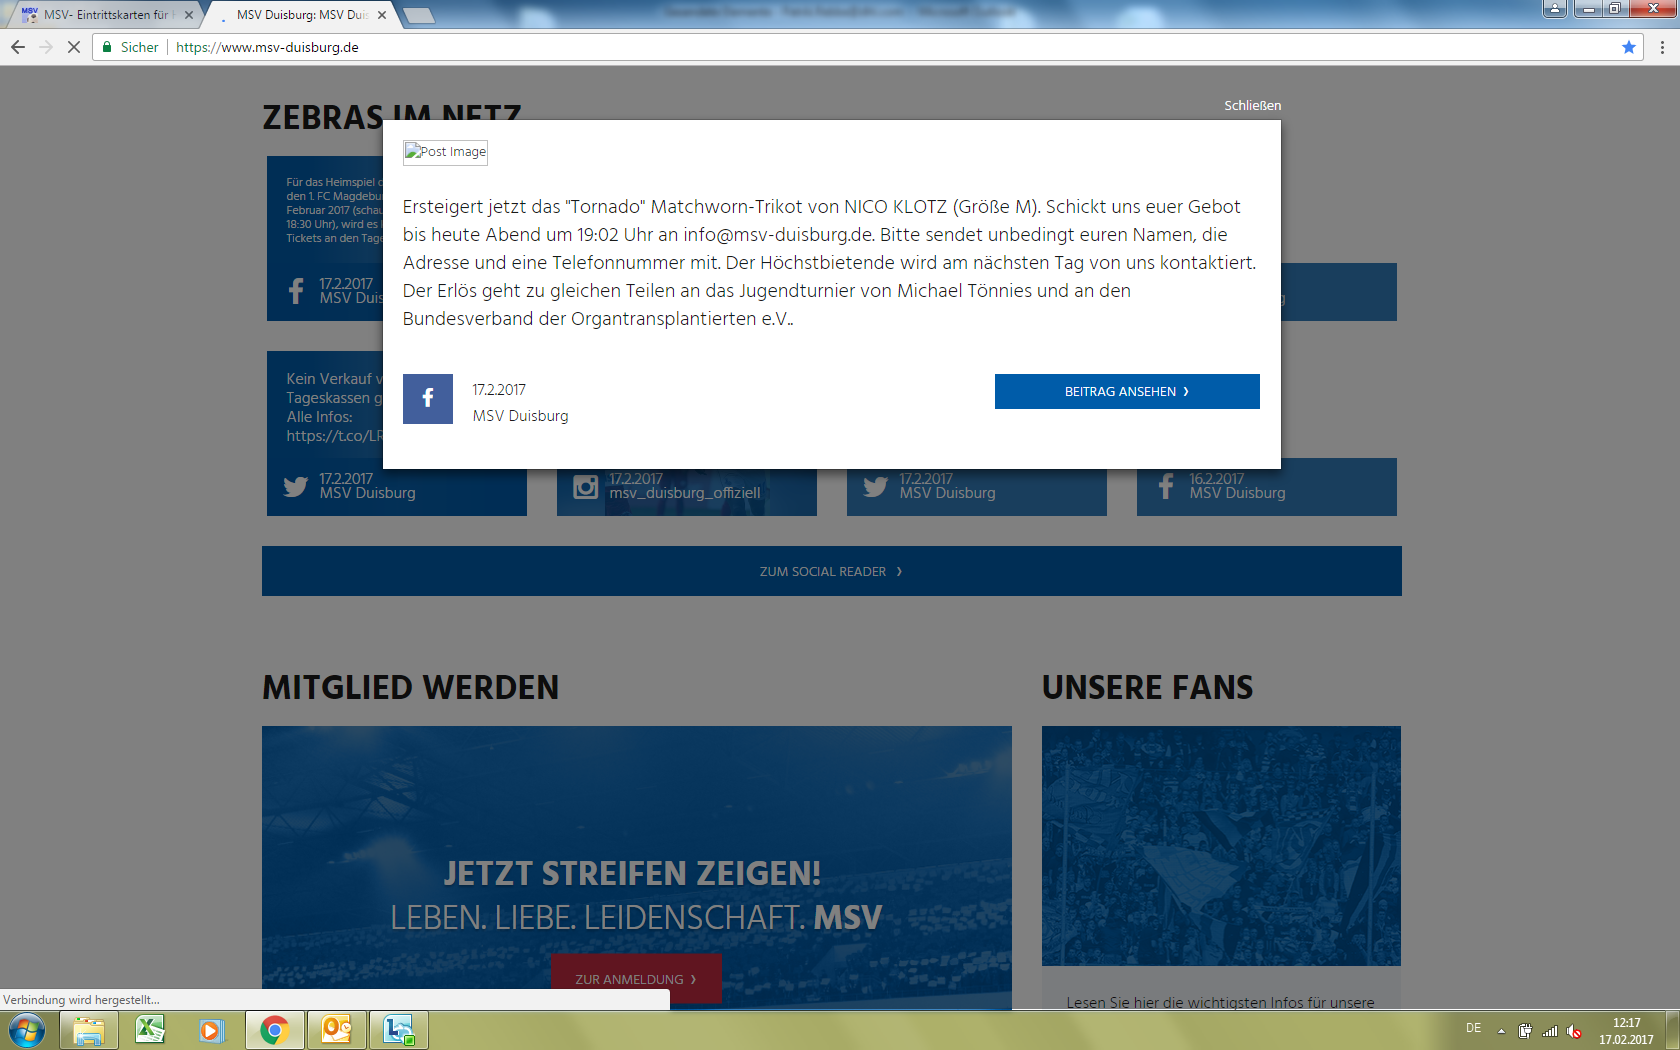The image size is (1680, 1050).
Task: Open Excel from the taskbar
Action: tap(150, 1030)
